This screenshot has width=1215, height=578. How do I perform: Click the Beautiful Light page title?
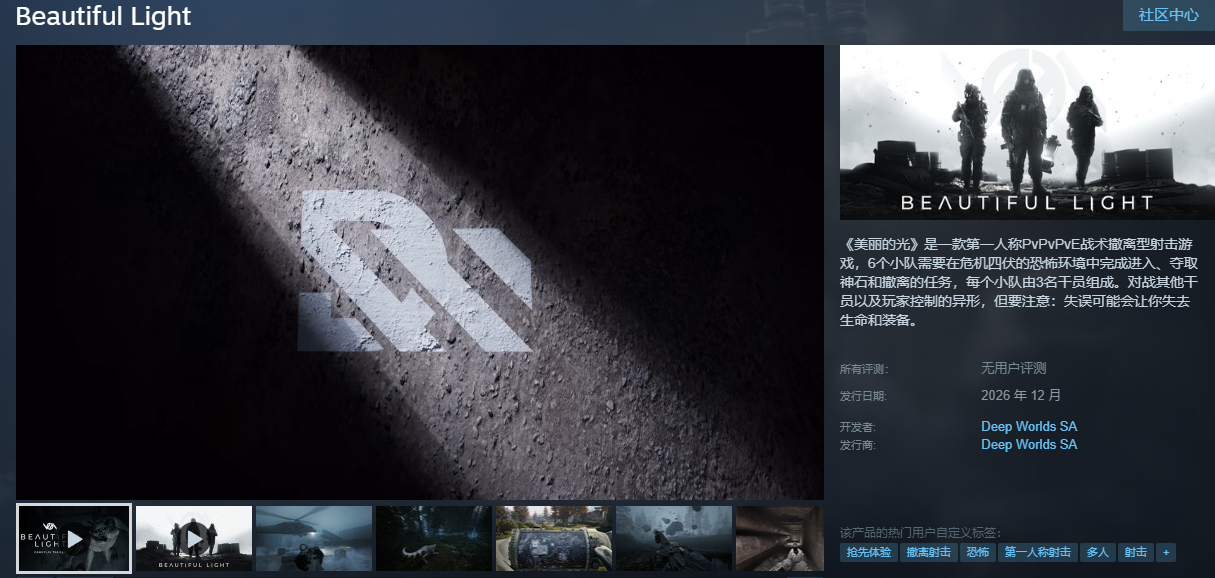point(104,17)
